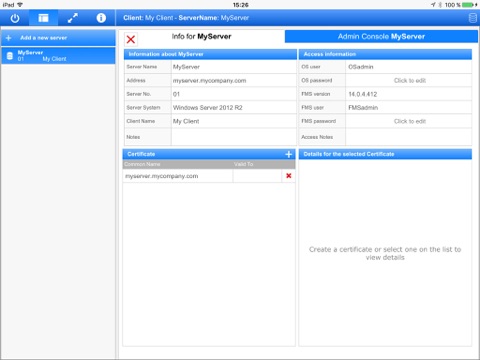Click the Client Name field My Client
Image resolution: width=480 pixels, height=360 pixels.
pyautogui.click(x=233, y=121)
